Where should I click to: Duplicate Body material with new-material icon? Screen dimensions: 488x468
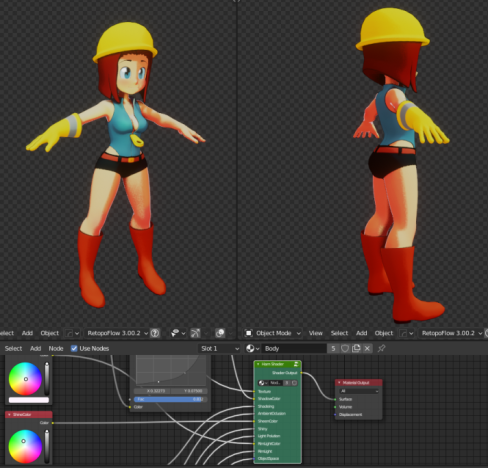coord(356,348)
